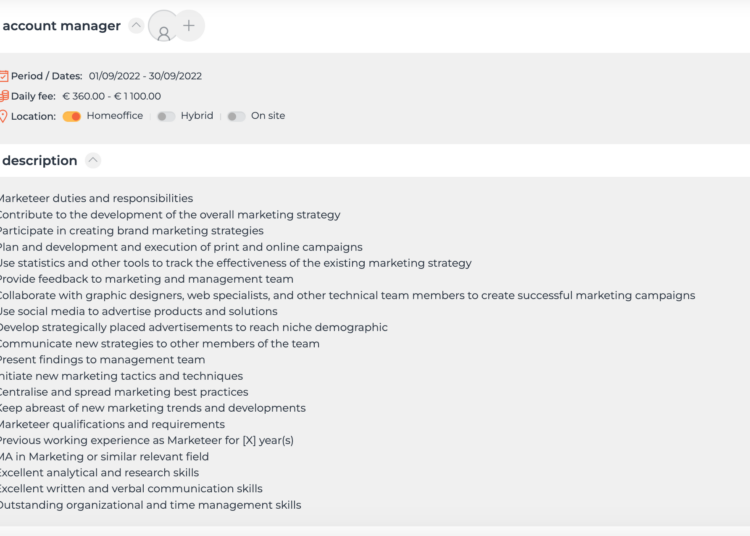Click the 'Marketeer qualifications and requirements' line
This screenshot has height=536, width=750.
tap(111, 424)
